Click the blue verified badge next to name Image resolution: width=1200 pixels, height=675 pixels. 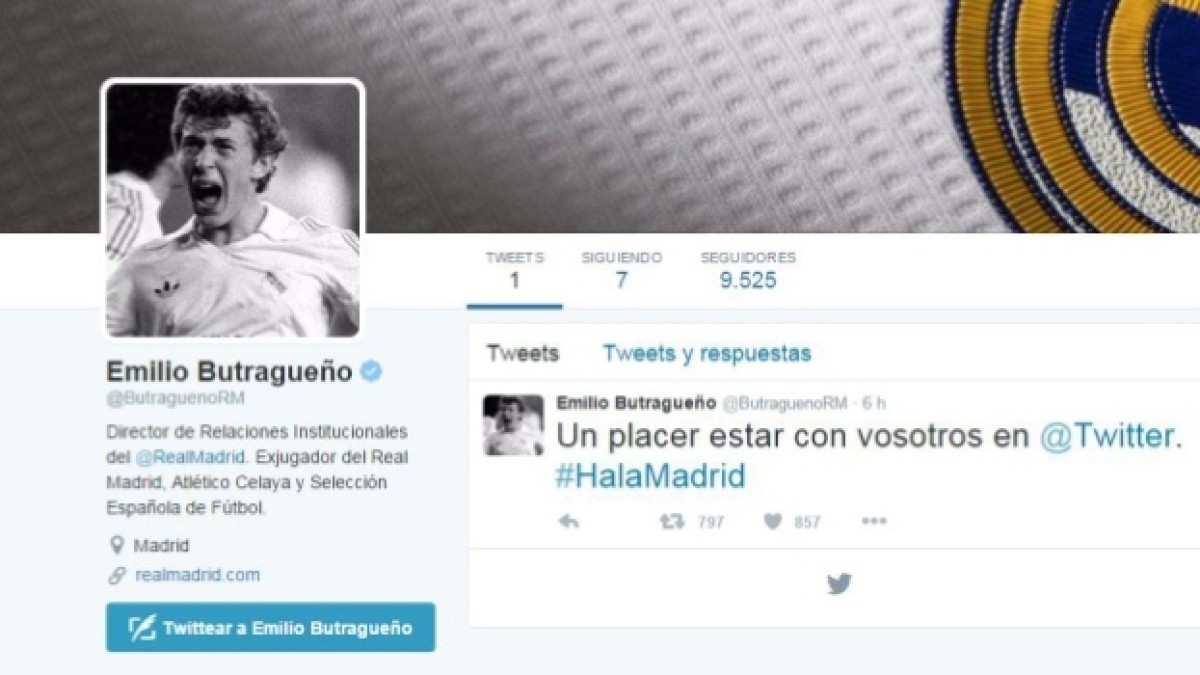(x=371, y=372)
